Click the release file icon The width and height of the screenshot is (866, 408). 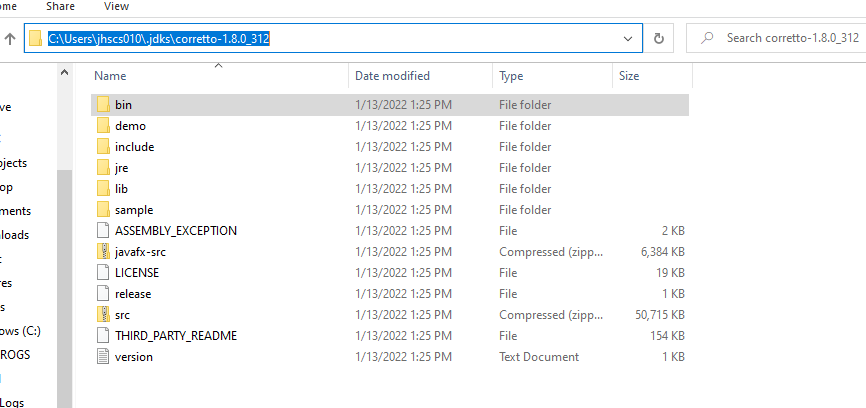[103, 293]
